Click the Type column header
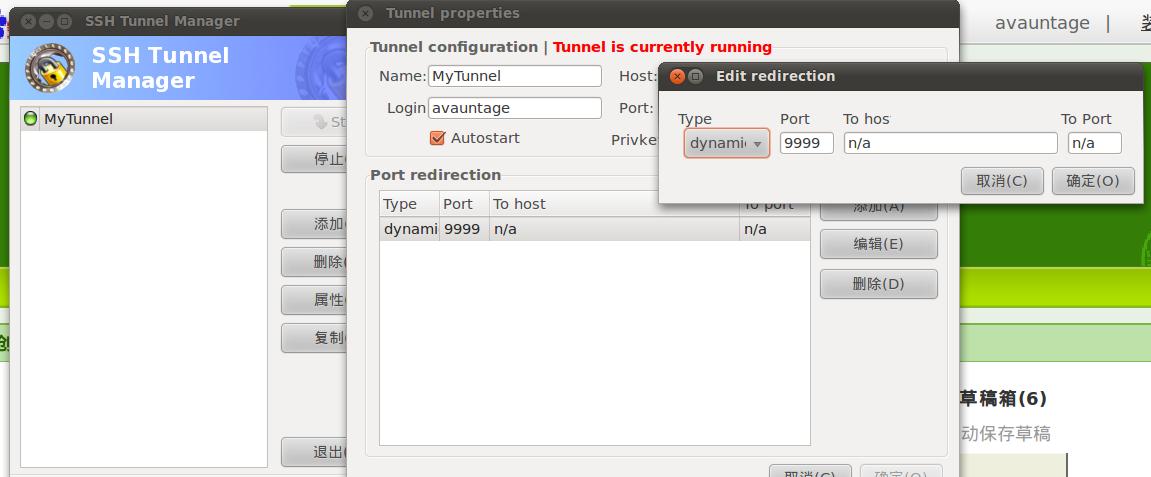The width and height of the screenshot is (1151, 477). (x=410, y=204)
